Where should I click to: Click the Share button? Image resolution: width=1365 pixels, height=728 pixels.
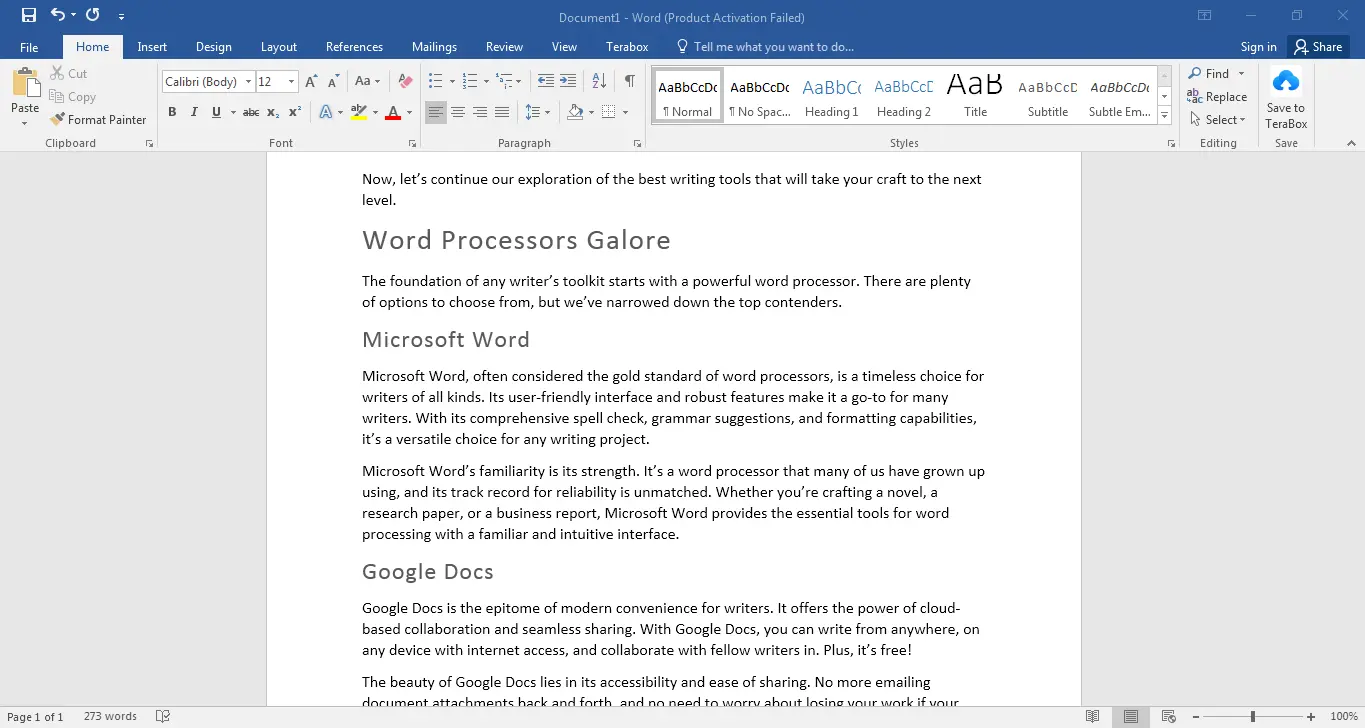(1318, 47)
